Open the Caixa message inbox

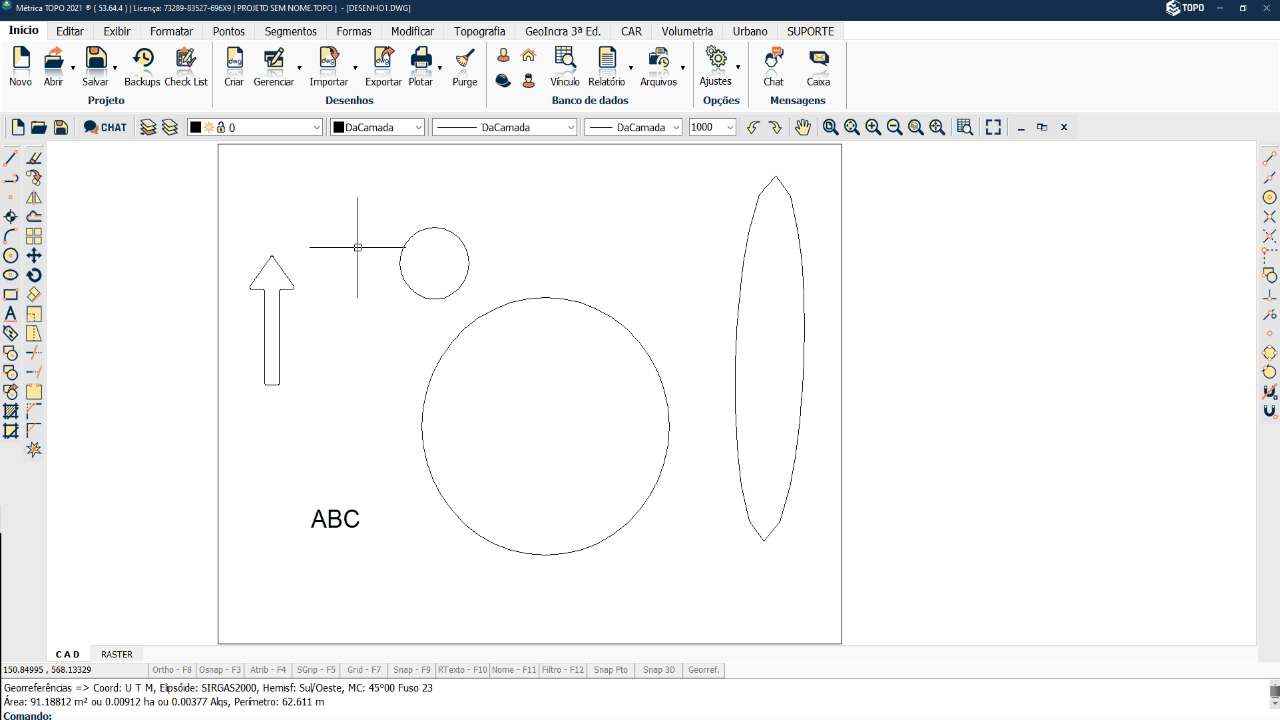pos(818,67)
